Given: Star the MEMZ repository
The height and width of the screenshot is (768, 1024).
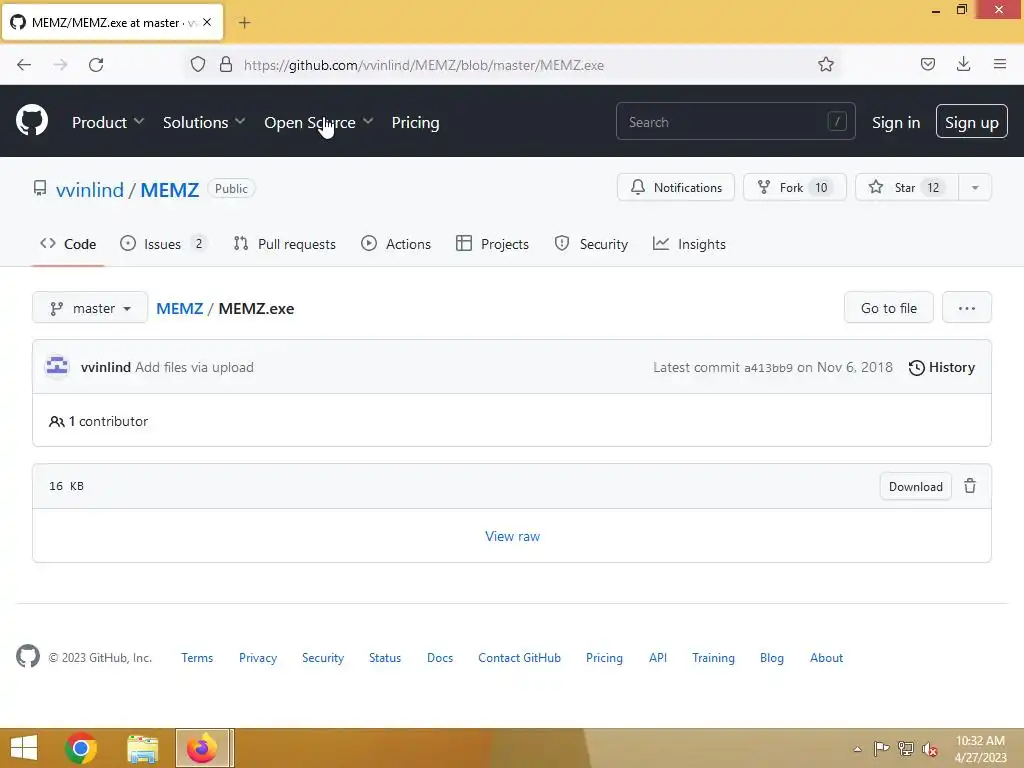Looking at the screenshot, I should click(906, 187).
